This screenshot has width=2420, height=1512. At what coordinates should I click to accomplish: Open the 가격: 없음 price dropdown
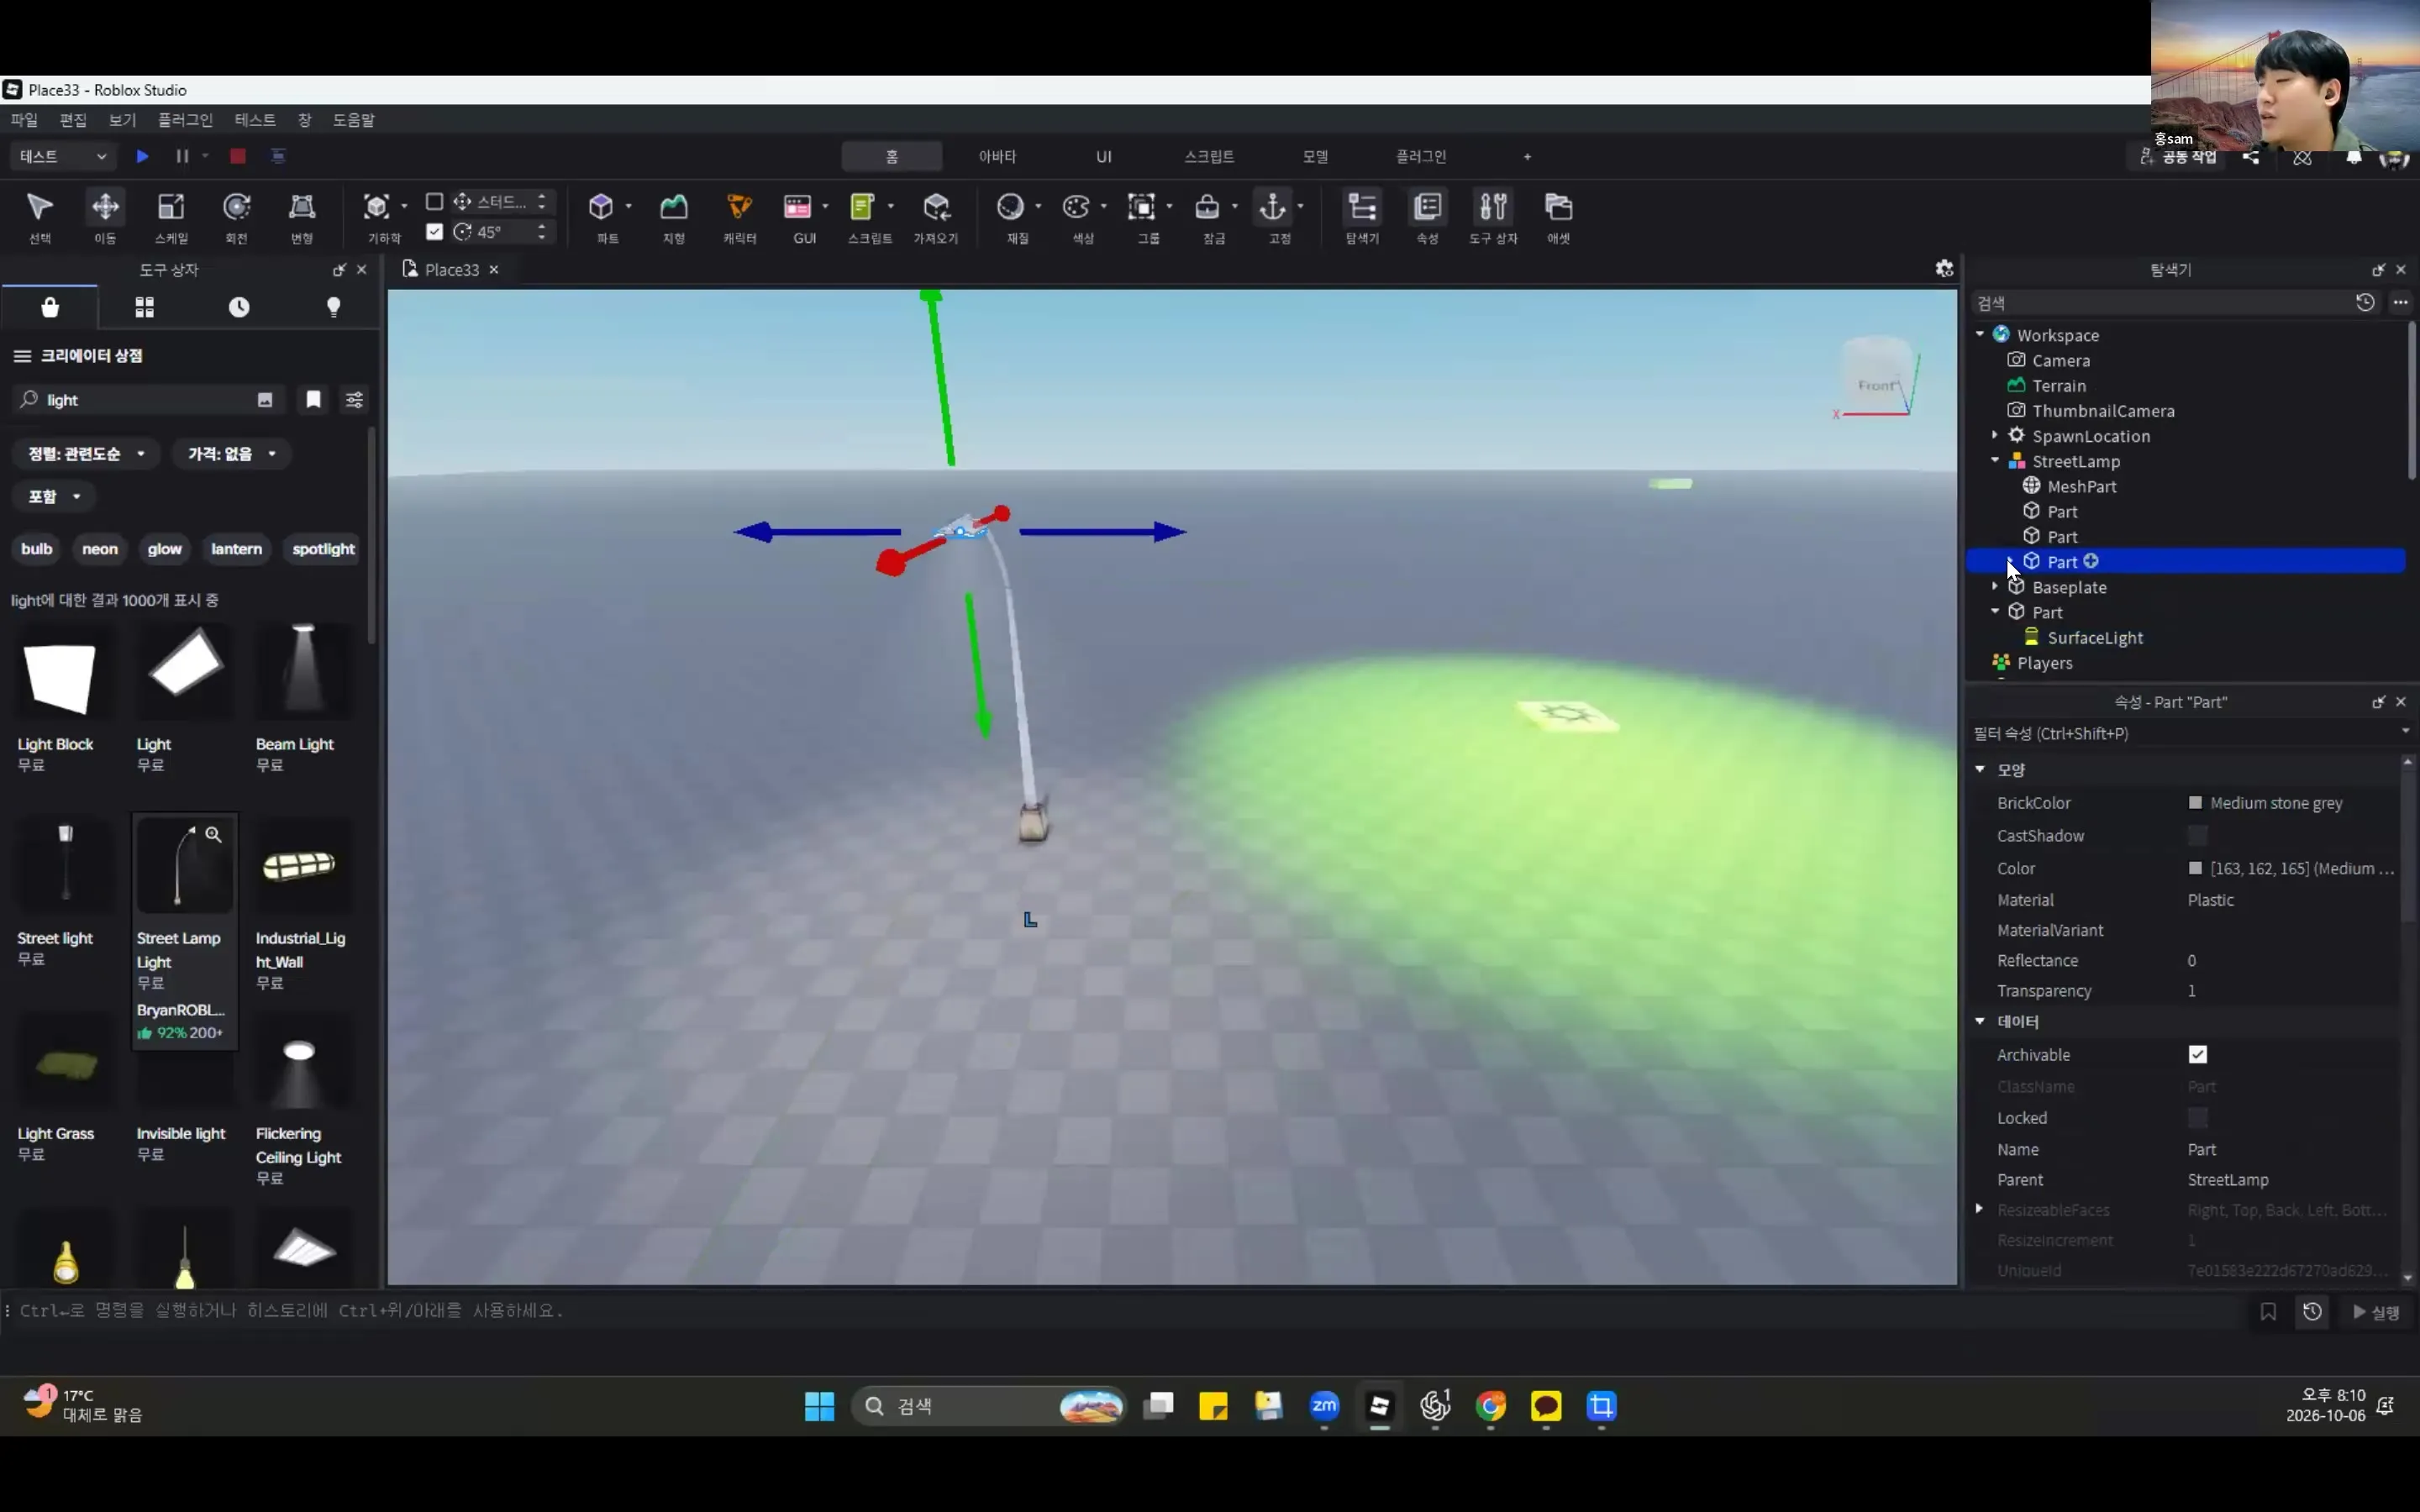231,454
